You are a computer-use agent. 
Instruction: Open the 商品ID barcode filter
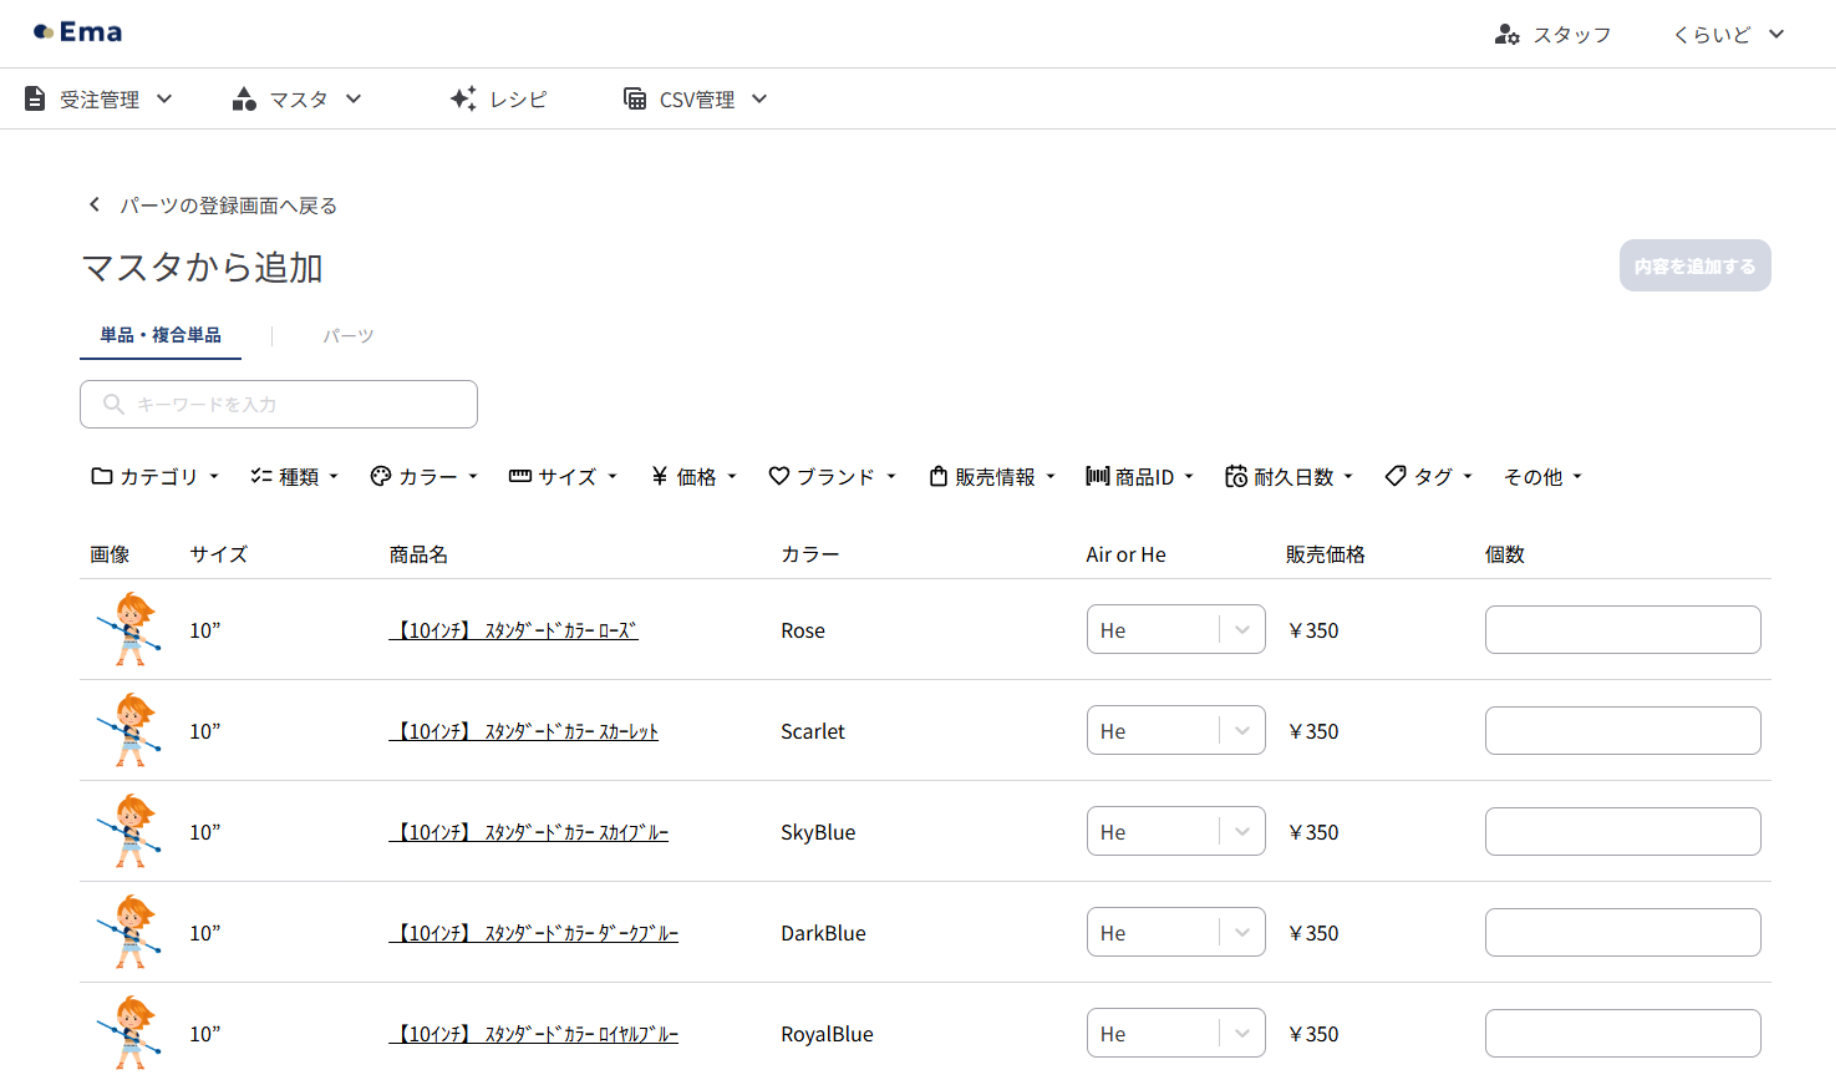(x=1140, y=477)
